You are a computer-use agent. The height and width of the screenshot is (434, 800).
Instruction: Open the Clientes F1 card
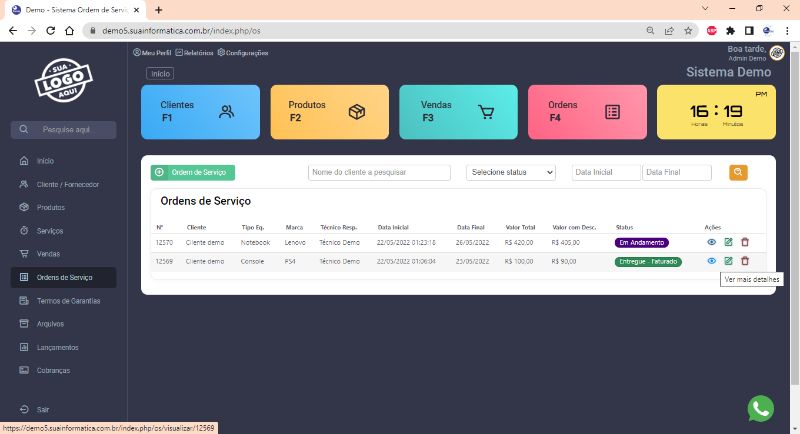click(200, 111)
